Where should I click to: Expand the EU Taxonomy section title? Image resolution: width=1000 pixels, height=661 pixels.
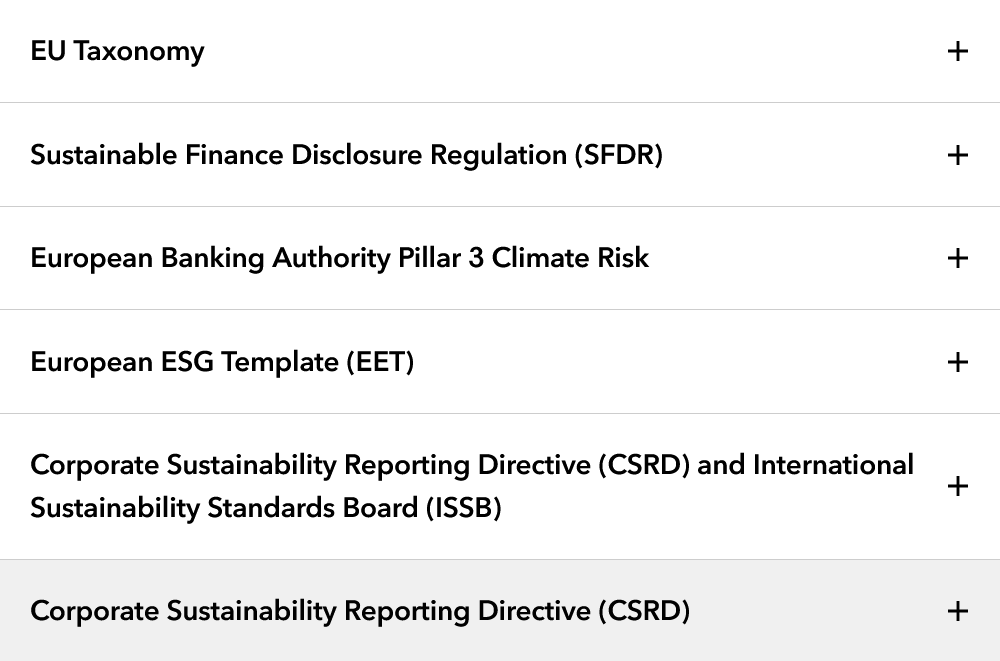coord(117,51)
